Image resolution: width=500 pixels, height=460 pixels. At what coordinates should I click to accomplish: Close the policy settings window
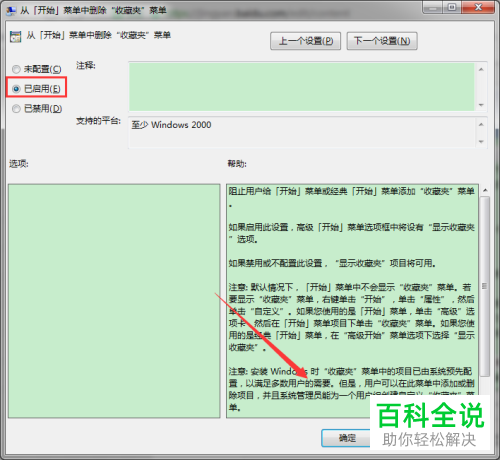pos(478,7)
